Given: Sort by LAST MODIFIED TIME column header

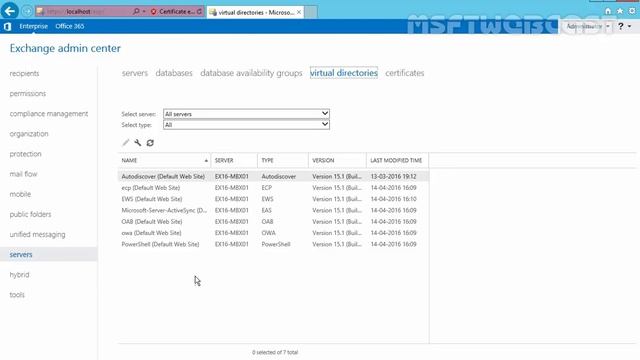Looking at the screenshot, I should [x=397, y=160].
